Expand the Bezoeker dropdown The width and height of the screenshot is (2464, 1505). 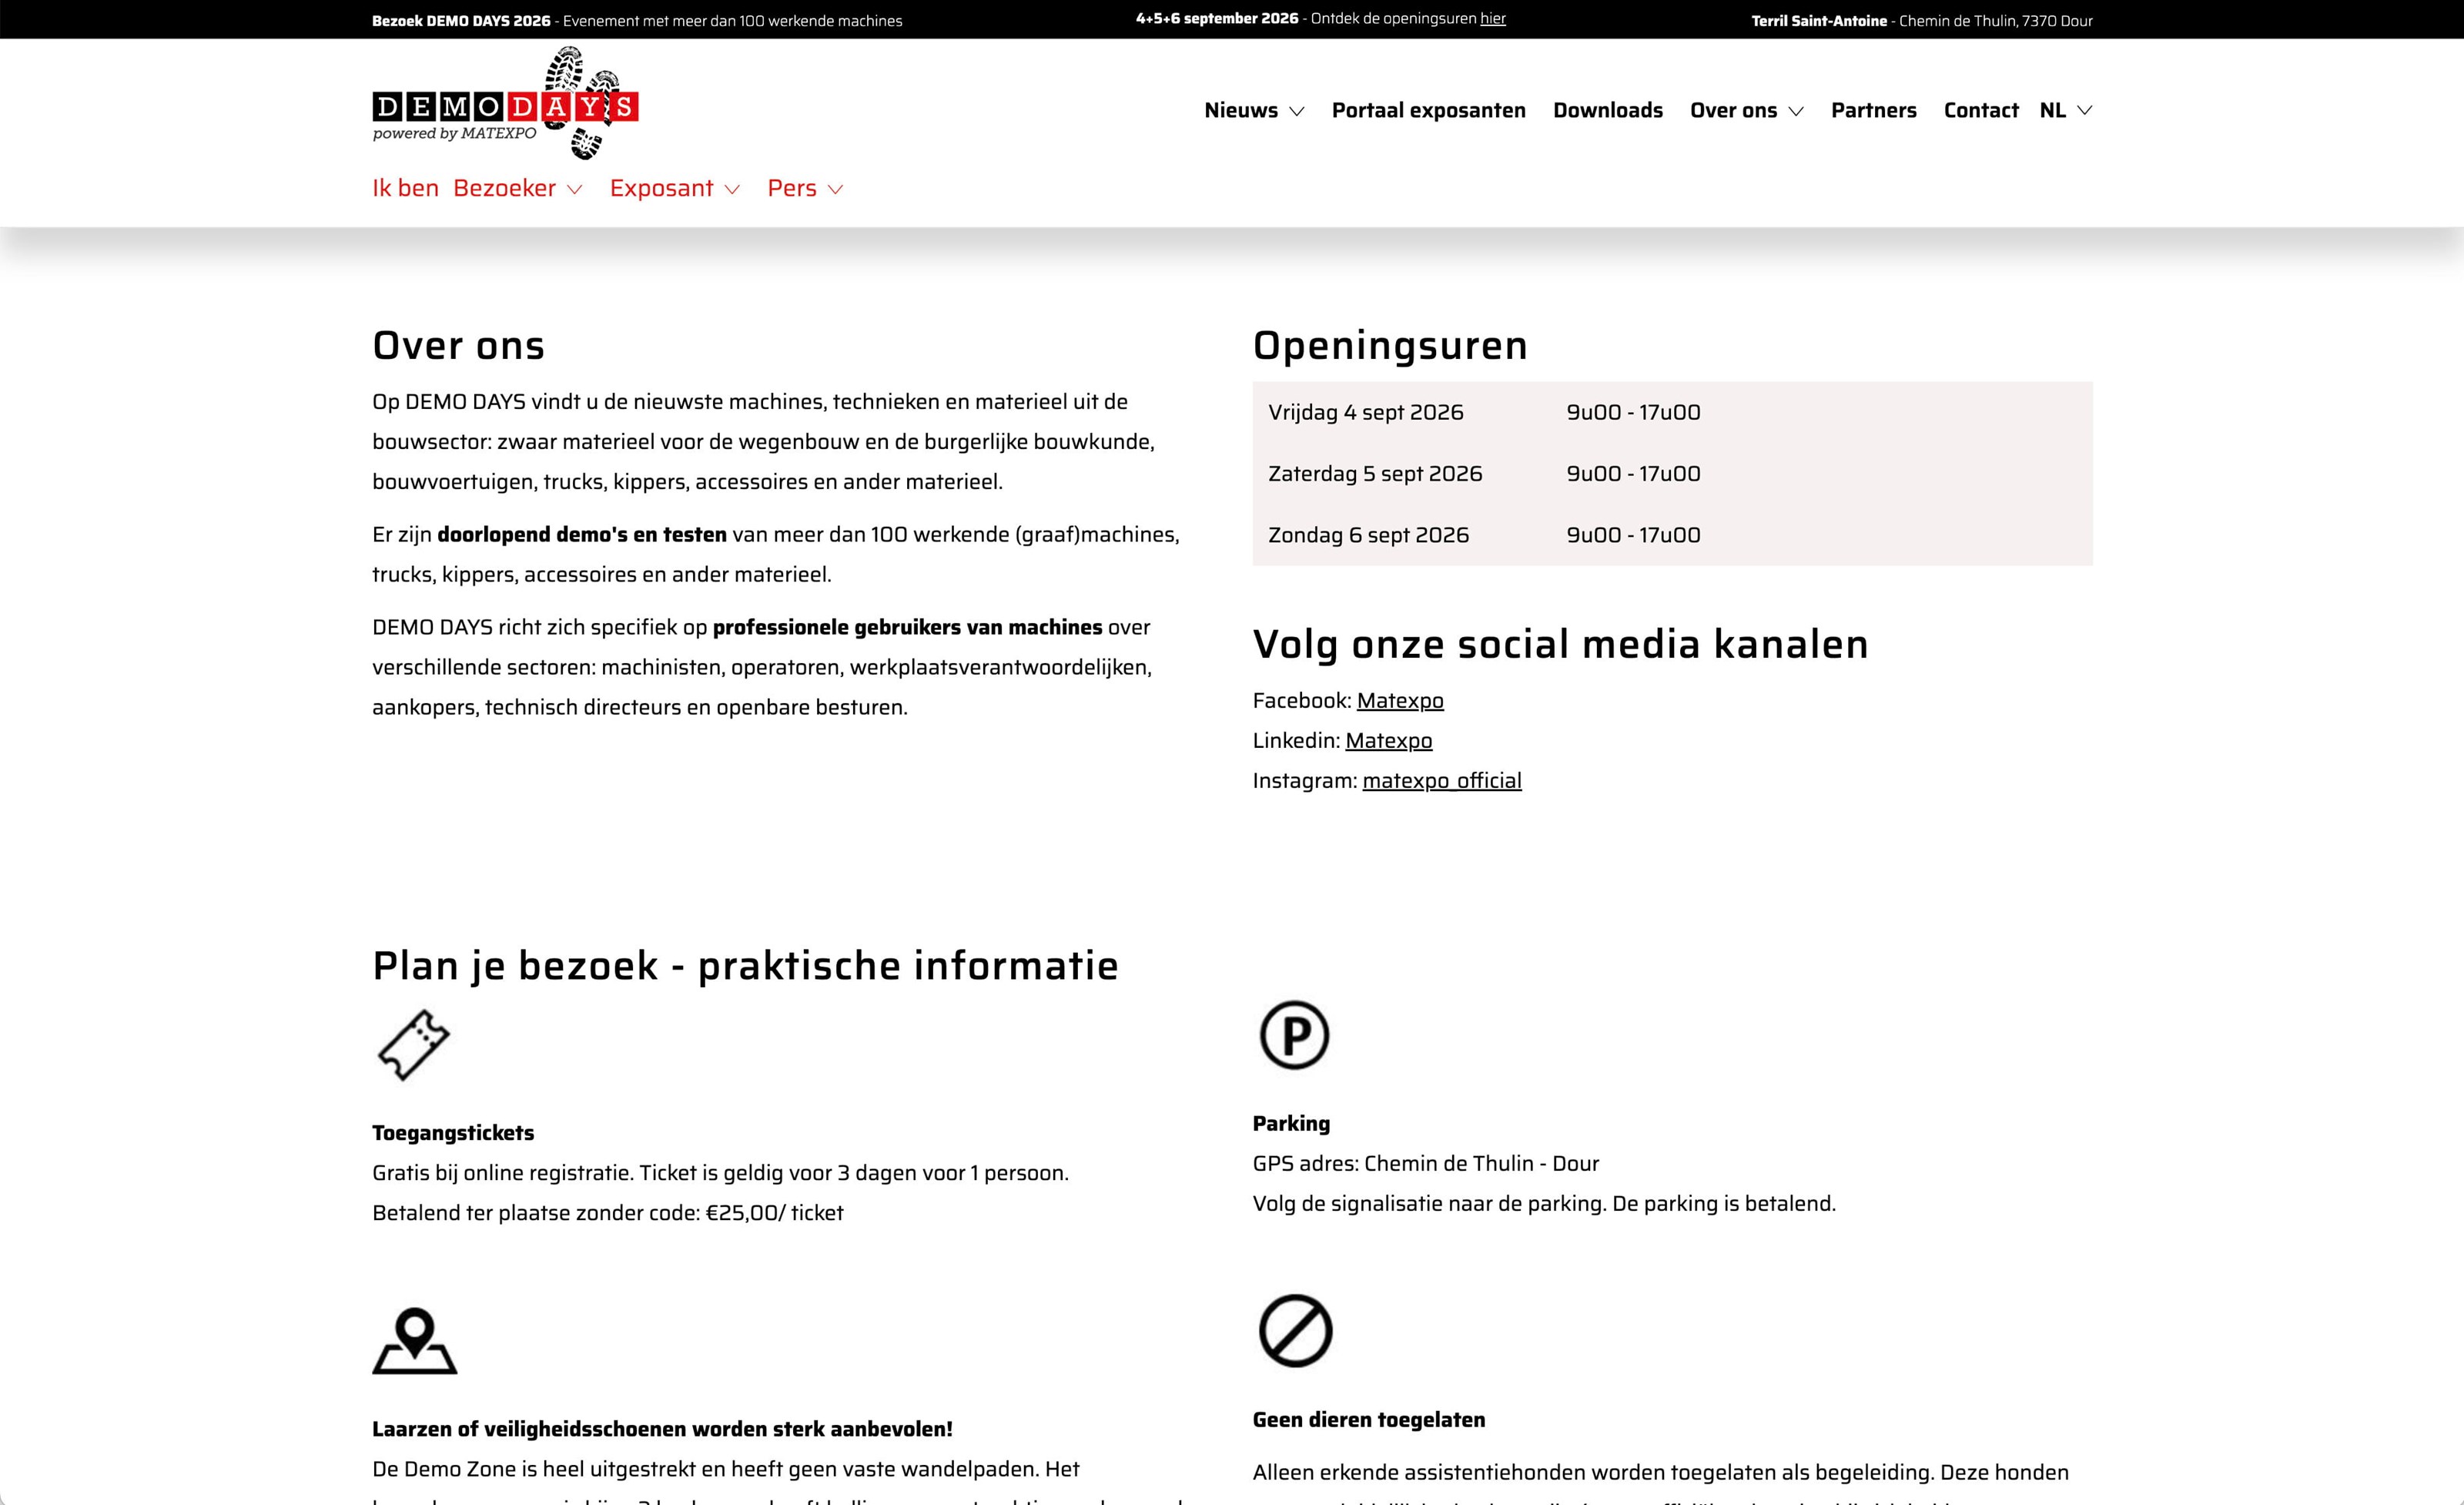coord(517,188)
